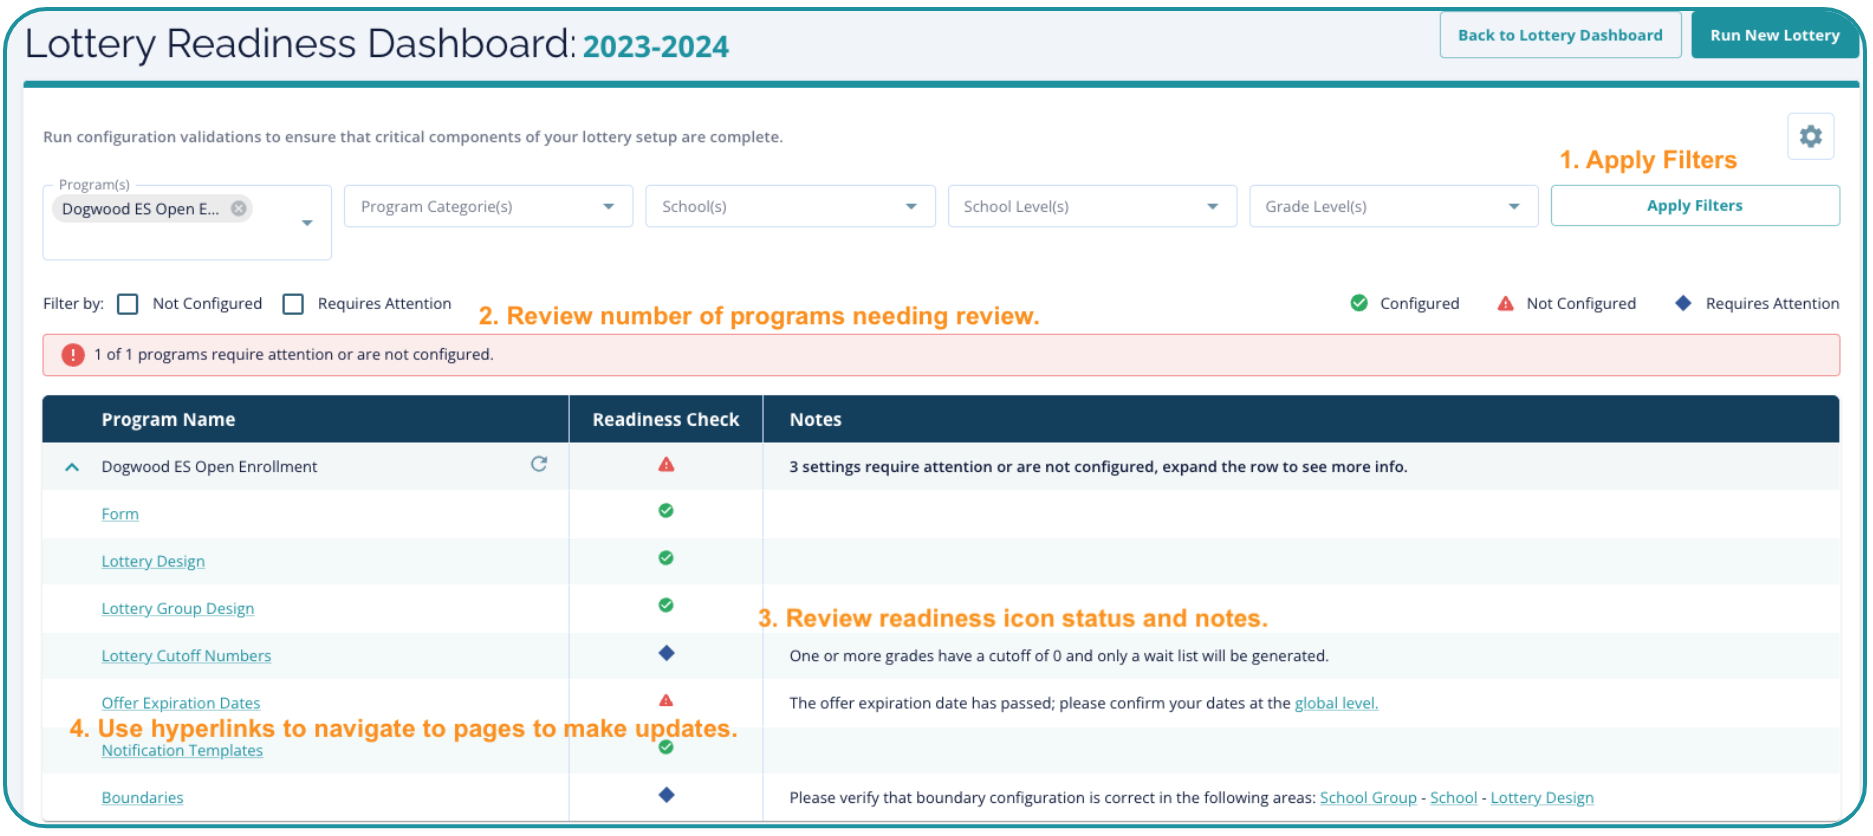The width and height of the screenshot is (1873, 836).
Task: Click the Dogwood program's red readiness triangle
Action: click(x=666, y=465)
